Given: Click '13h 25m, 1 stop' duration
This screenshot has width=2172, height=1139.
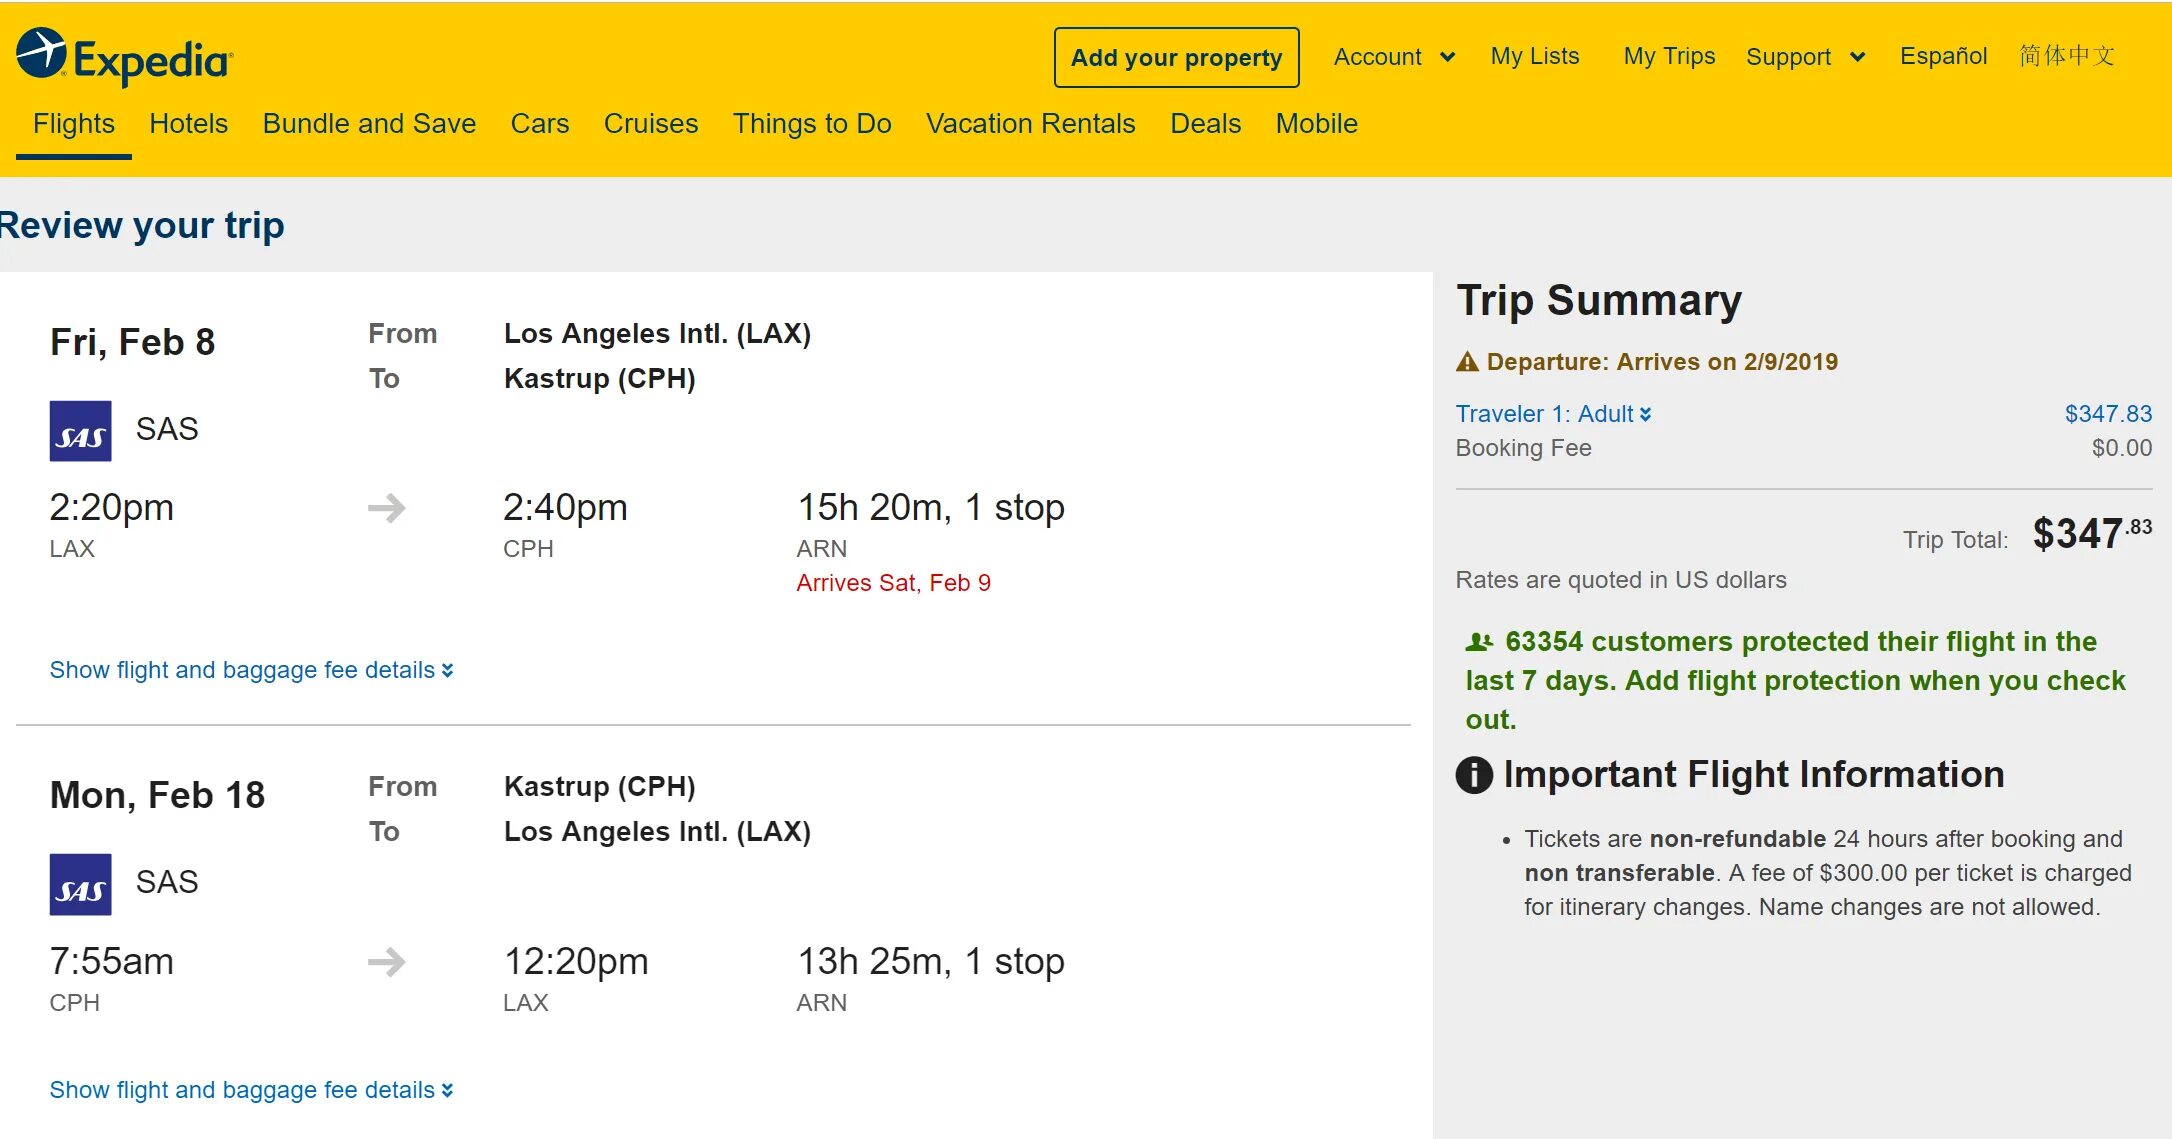Looking at the screenshot, I should tap(931, 962).
